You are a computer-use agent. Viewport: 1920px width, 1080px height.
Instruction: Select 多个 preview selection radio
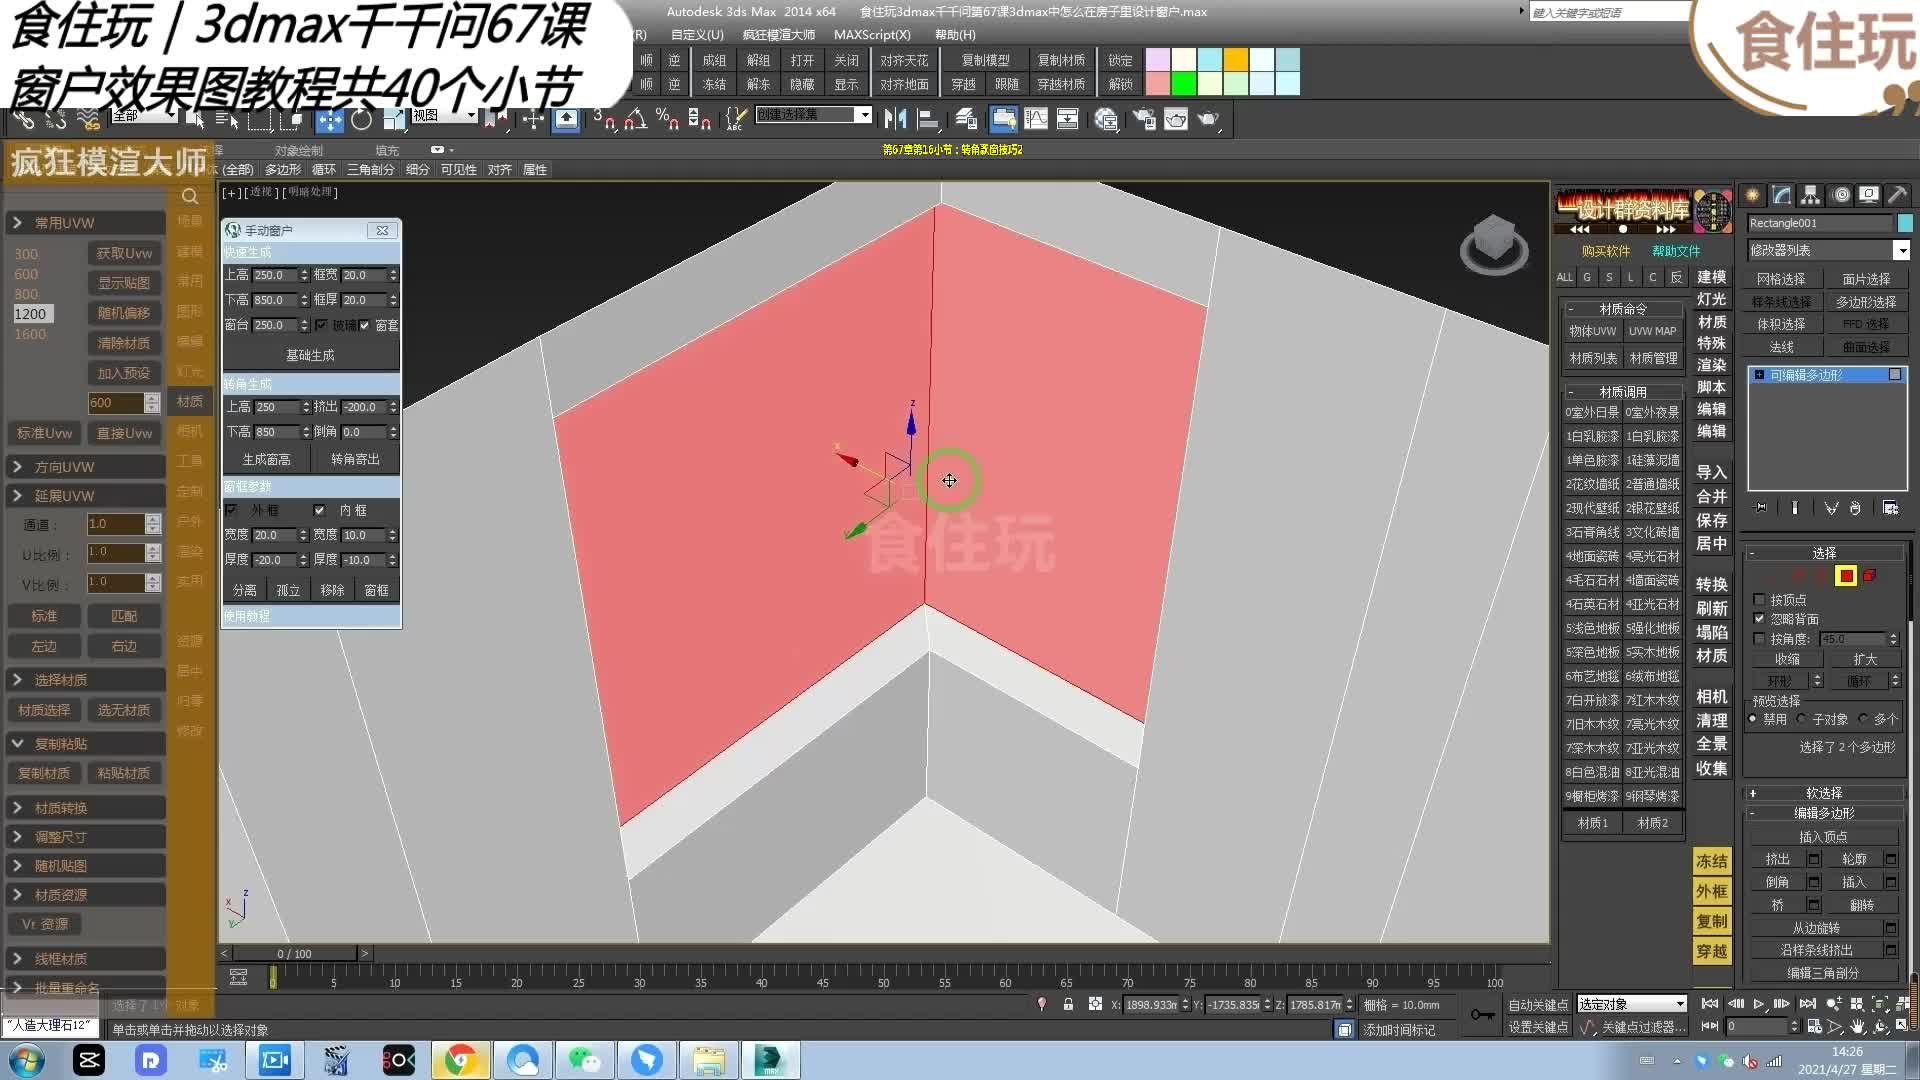[x=1863, y=719]
